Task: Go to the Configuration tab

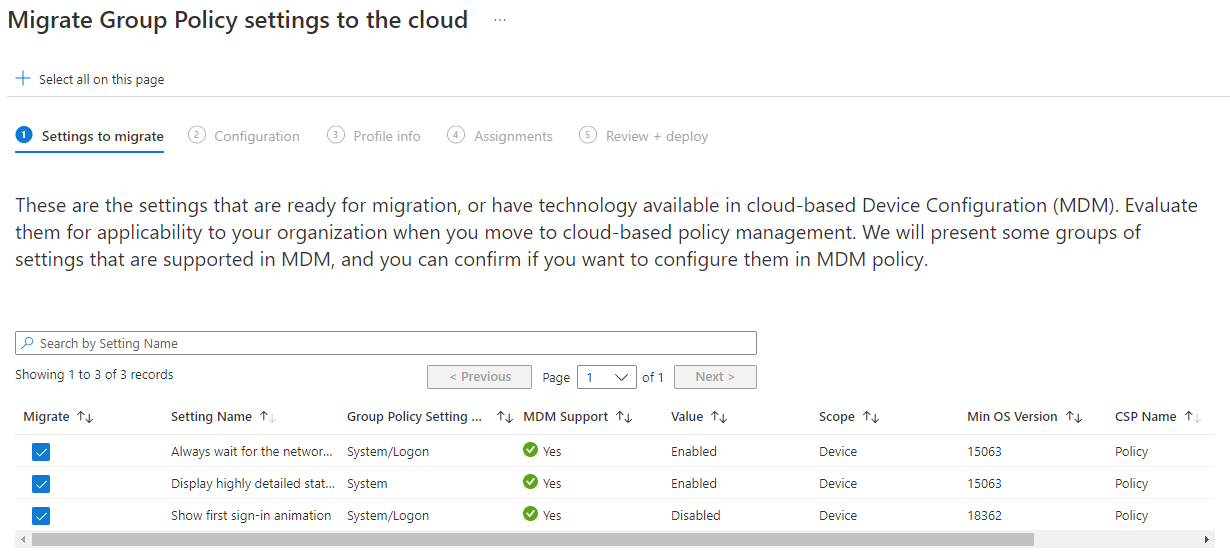Action: click(x=244, y=136)
